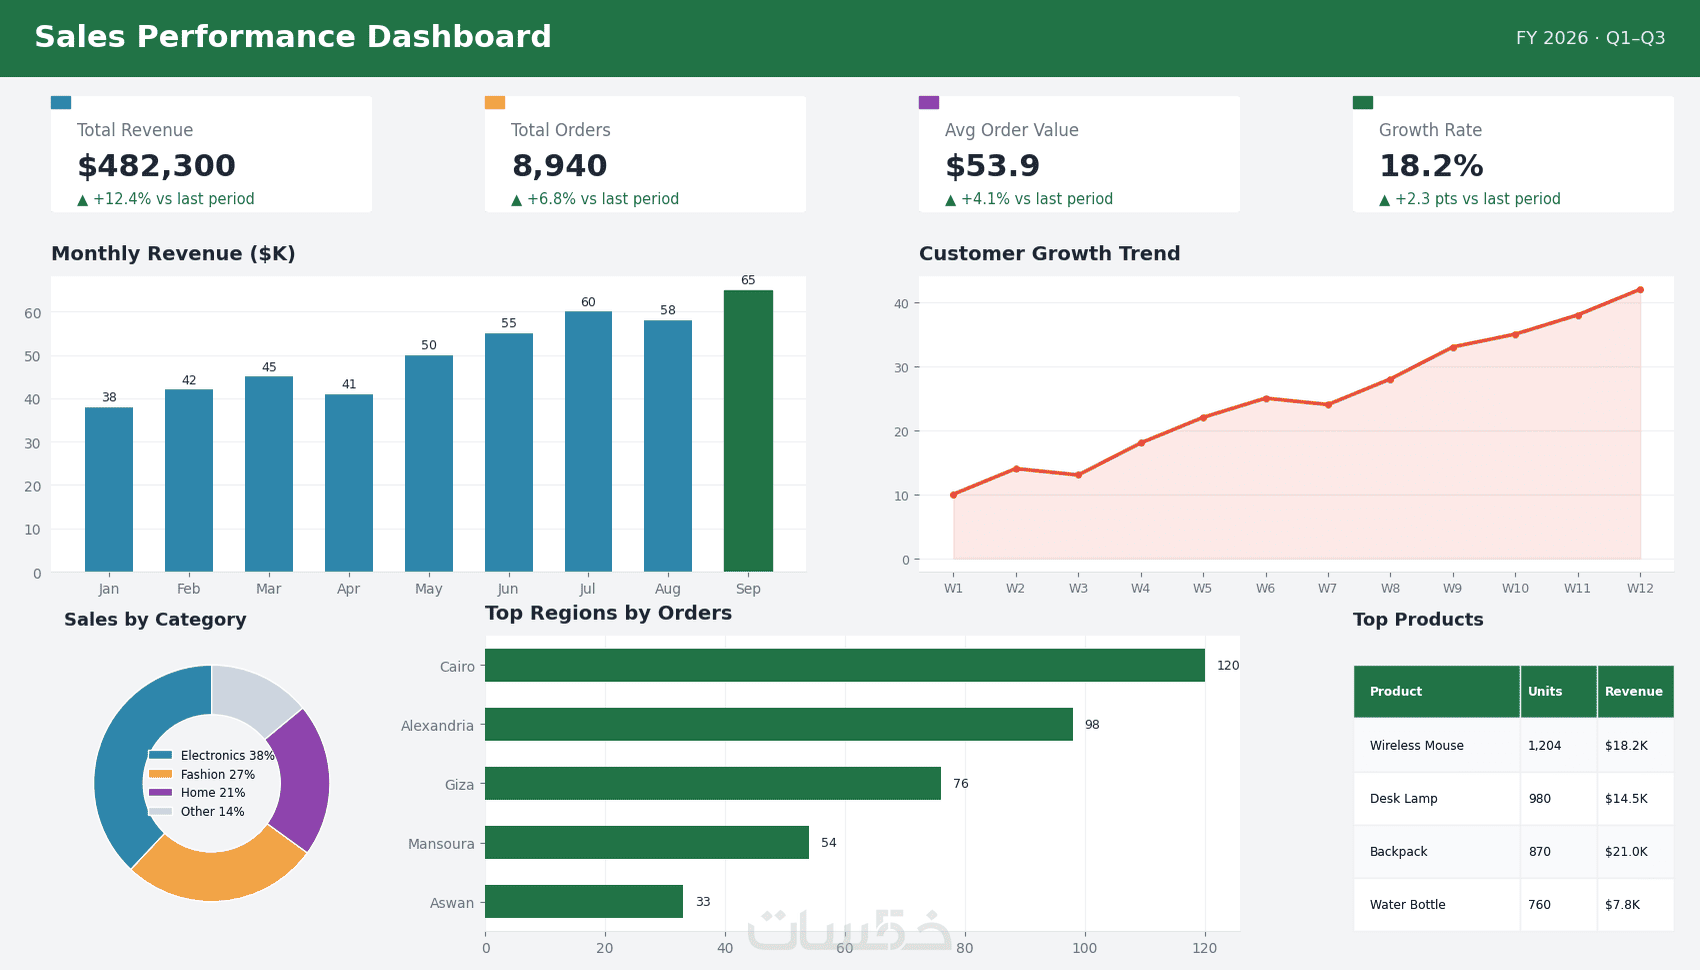Sort by the Revenue column header
This screenshot has width=1700, height=970.
tap(1635, 691)
